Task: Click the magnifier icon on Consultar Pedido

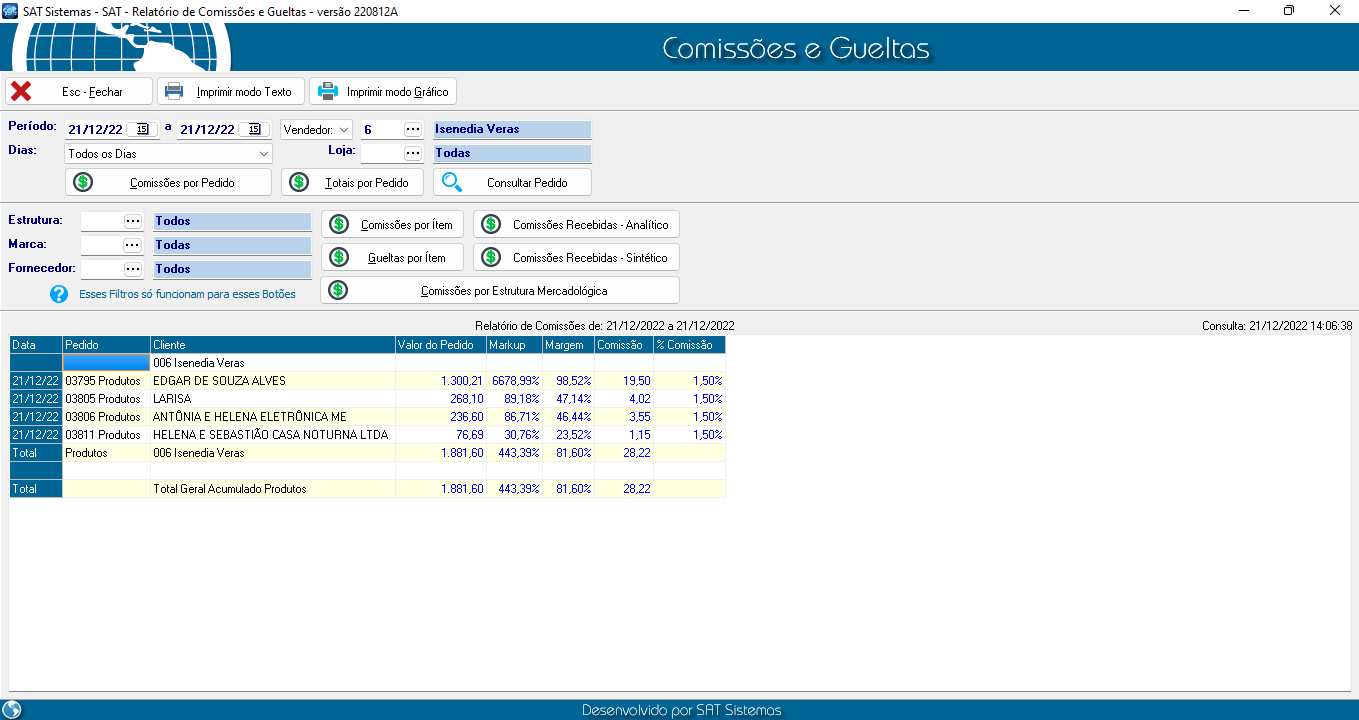Action: tap(452, 183)
